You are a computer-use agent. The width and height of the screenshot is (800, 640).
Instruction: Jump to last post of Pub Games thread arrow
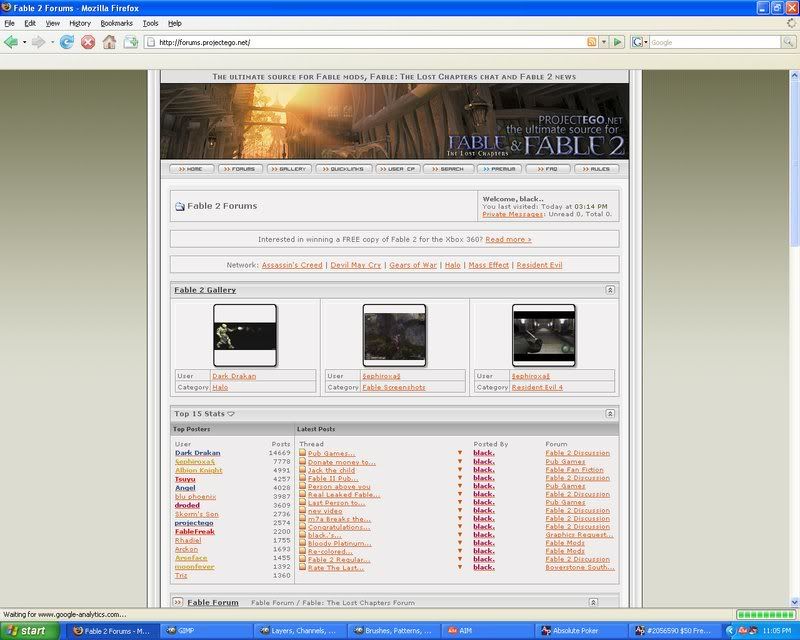[460, 453]
